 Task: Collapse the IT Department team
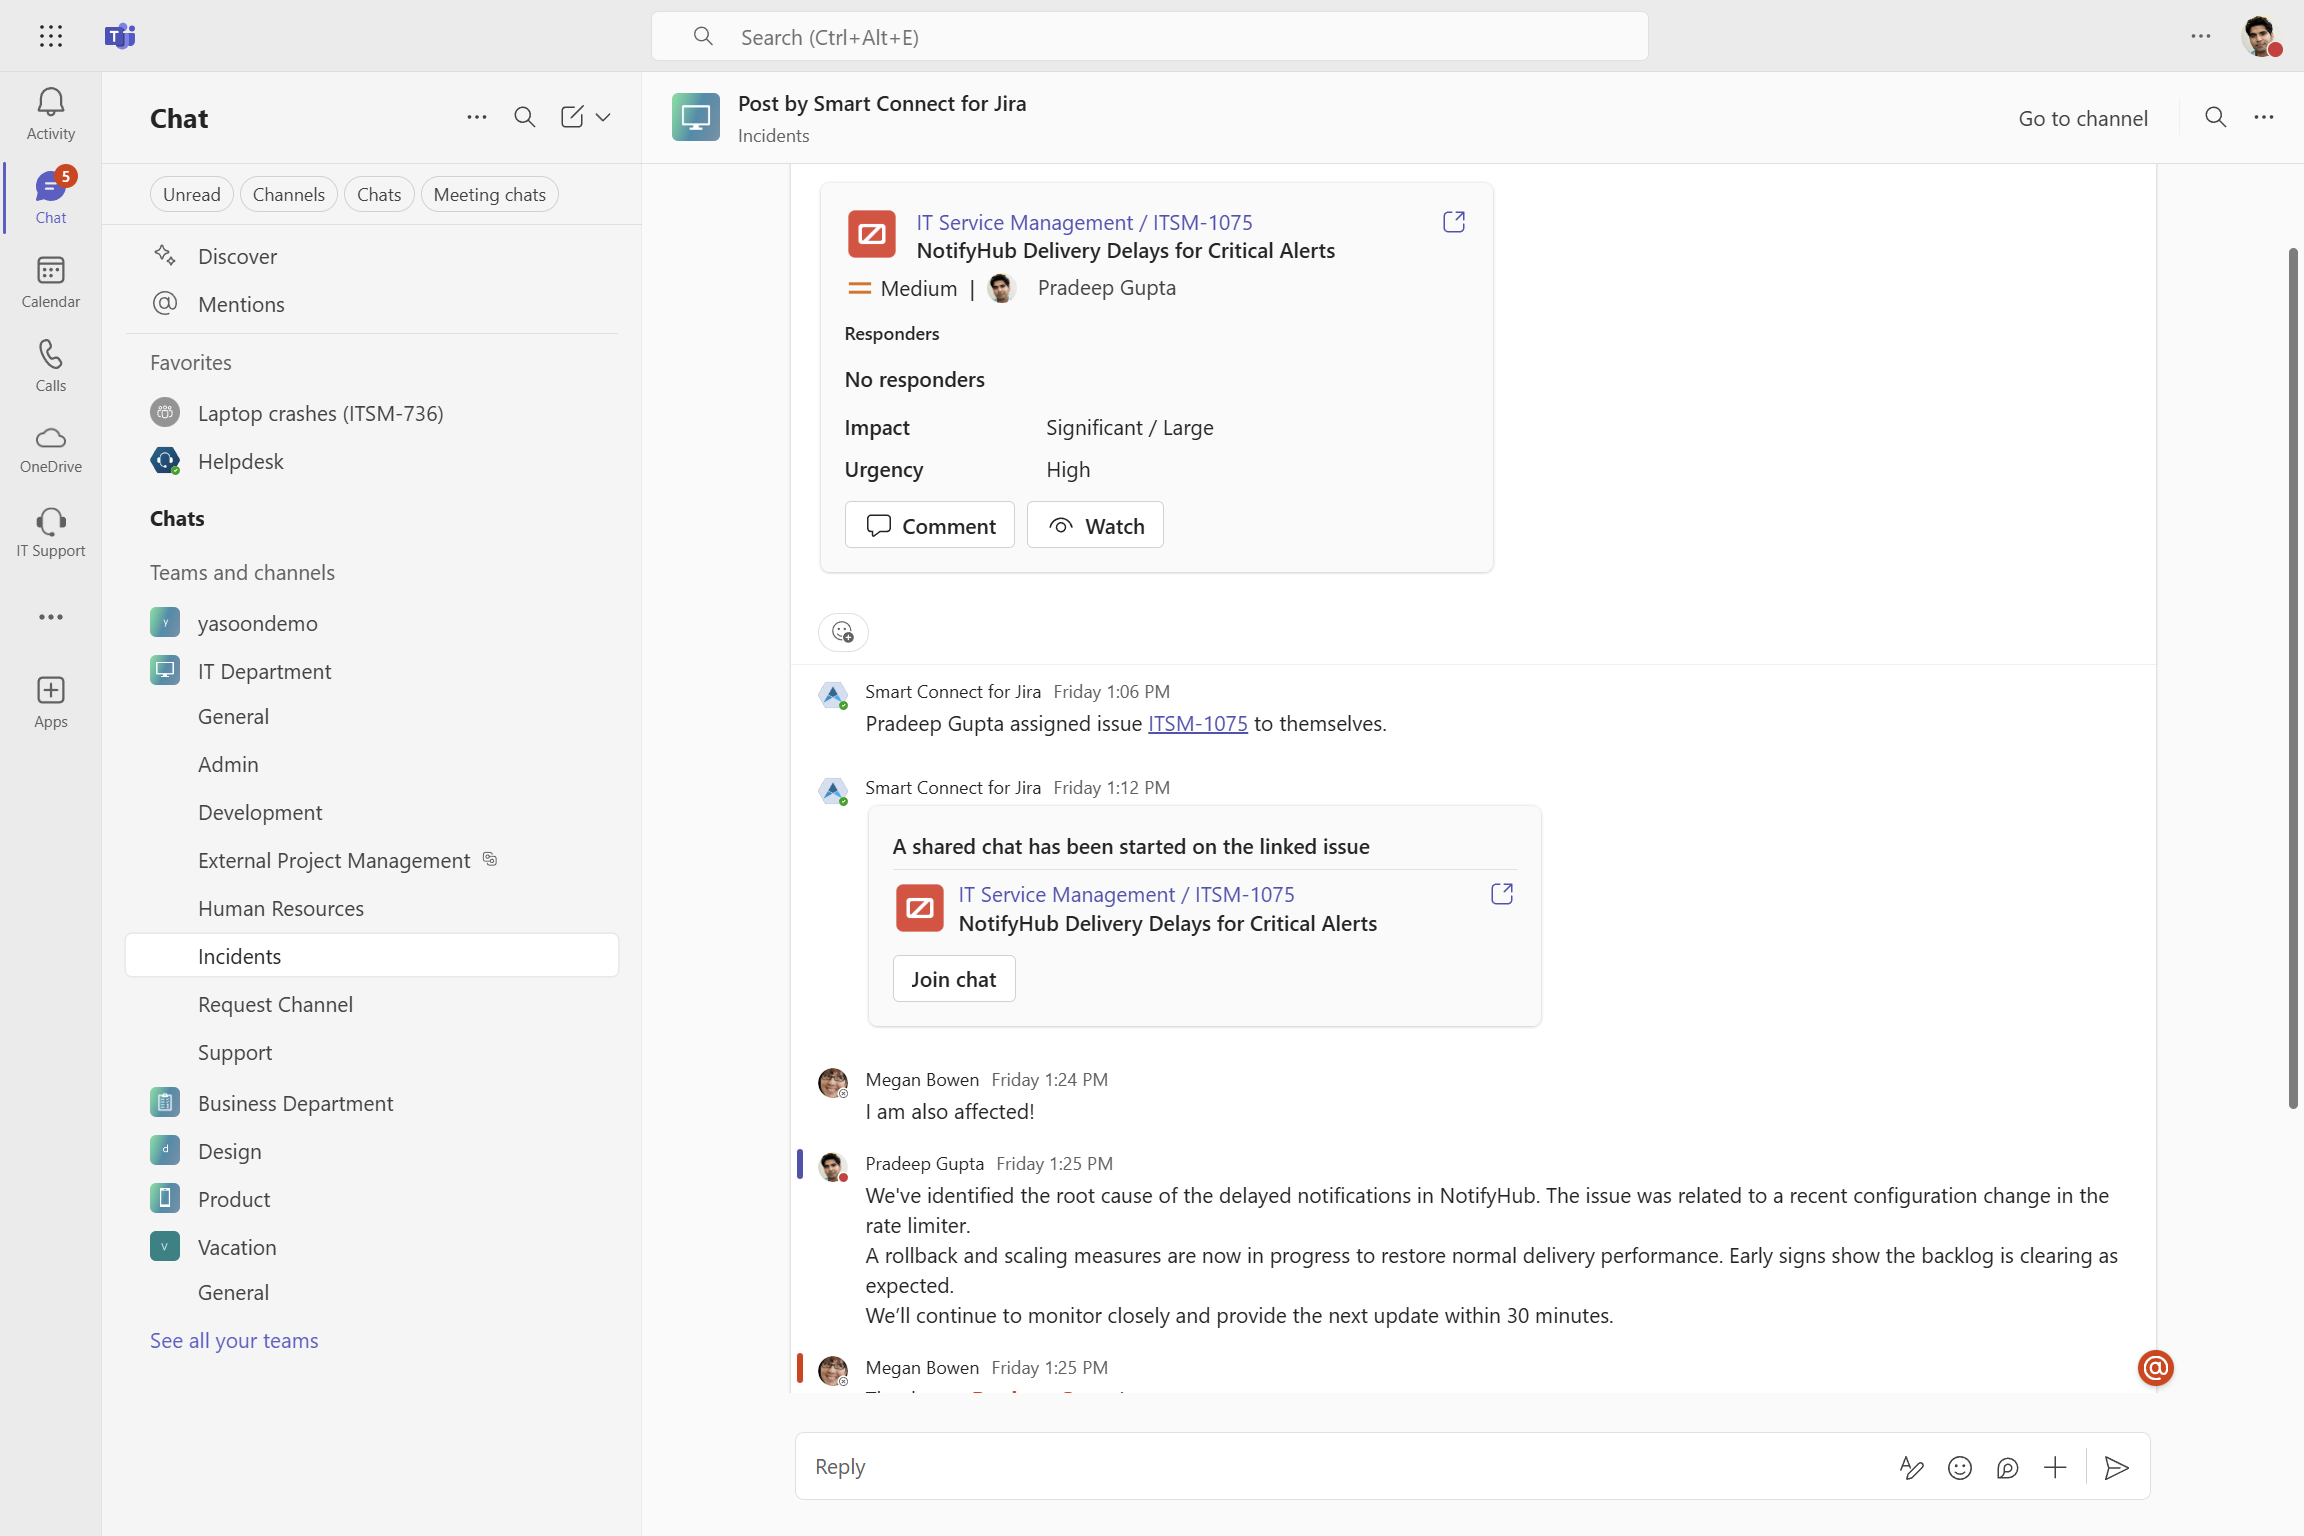tap(264, 671)
